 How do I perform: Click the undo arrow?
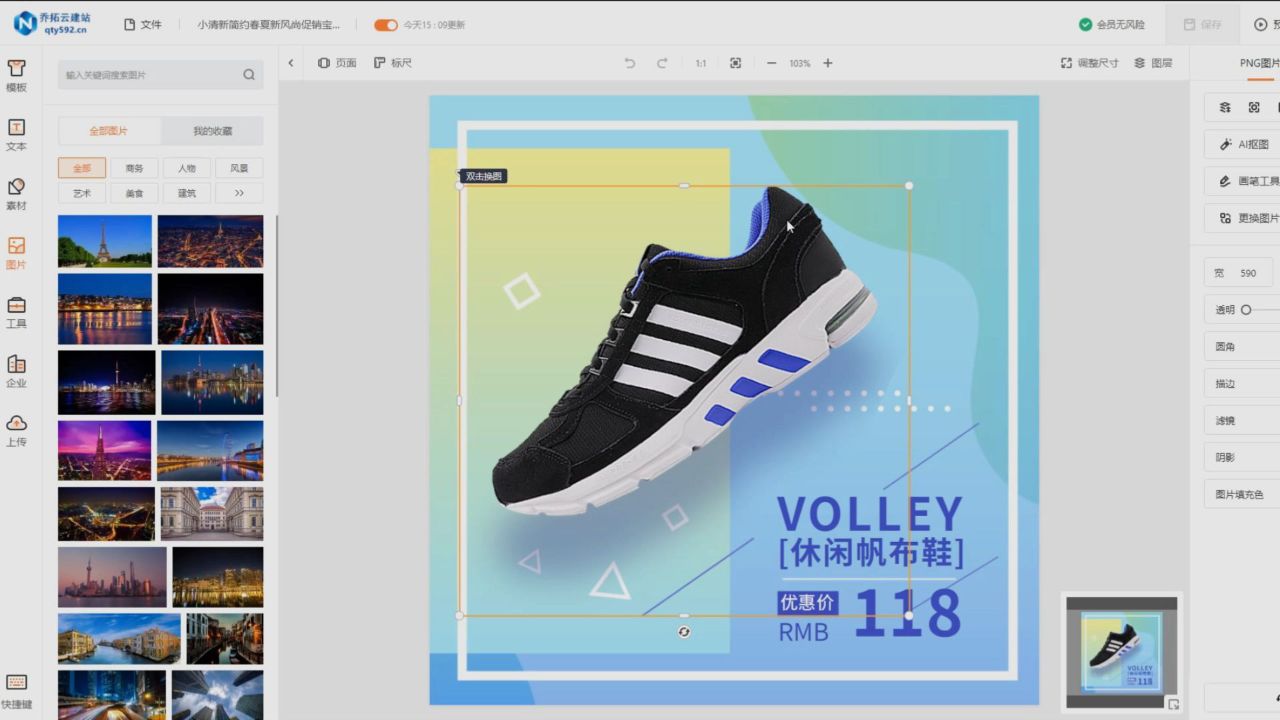point(629,63)
